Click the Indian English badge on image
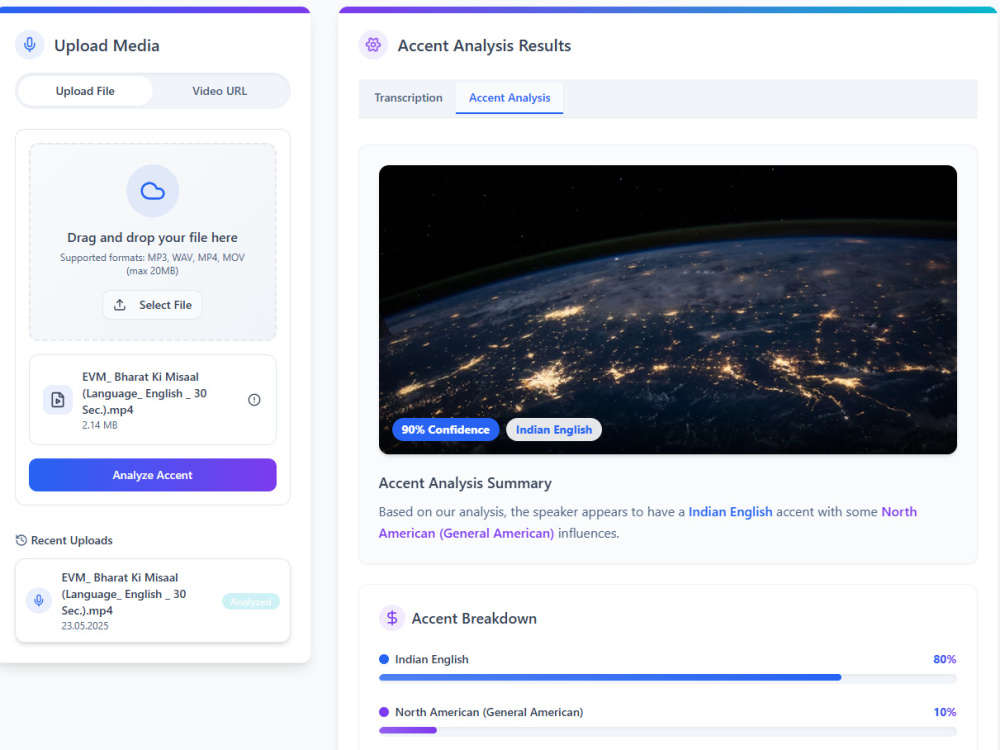 point(554,430)
